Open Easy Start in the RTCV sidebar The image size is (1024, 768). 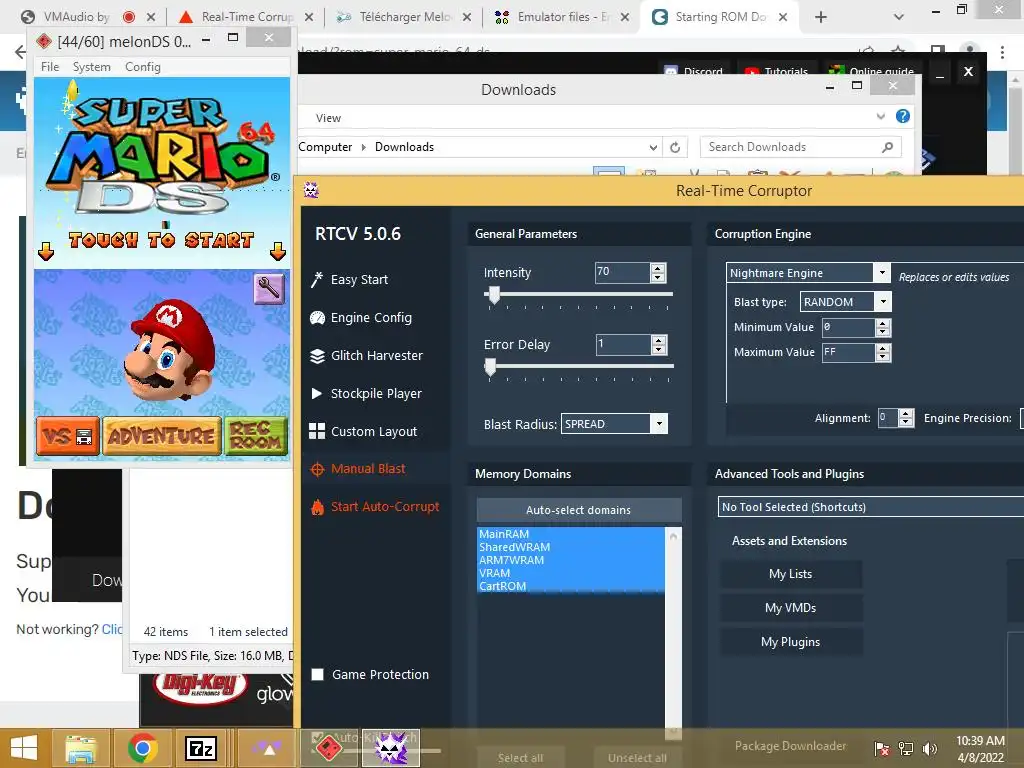coord(359,280)
